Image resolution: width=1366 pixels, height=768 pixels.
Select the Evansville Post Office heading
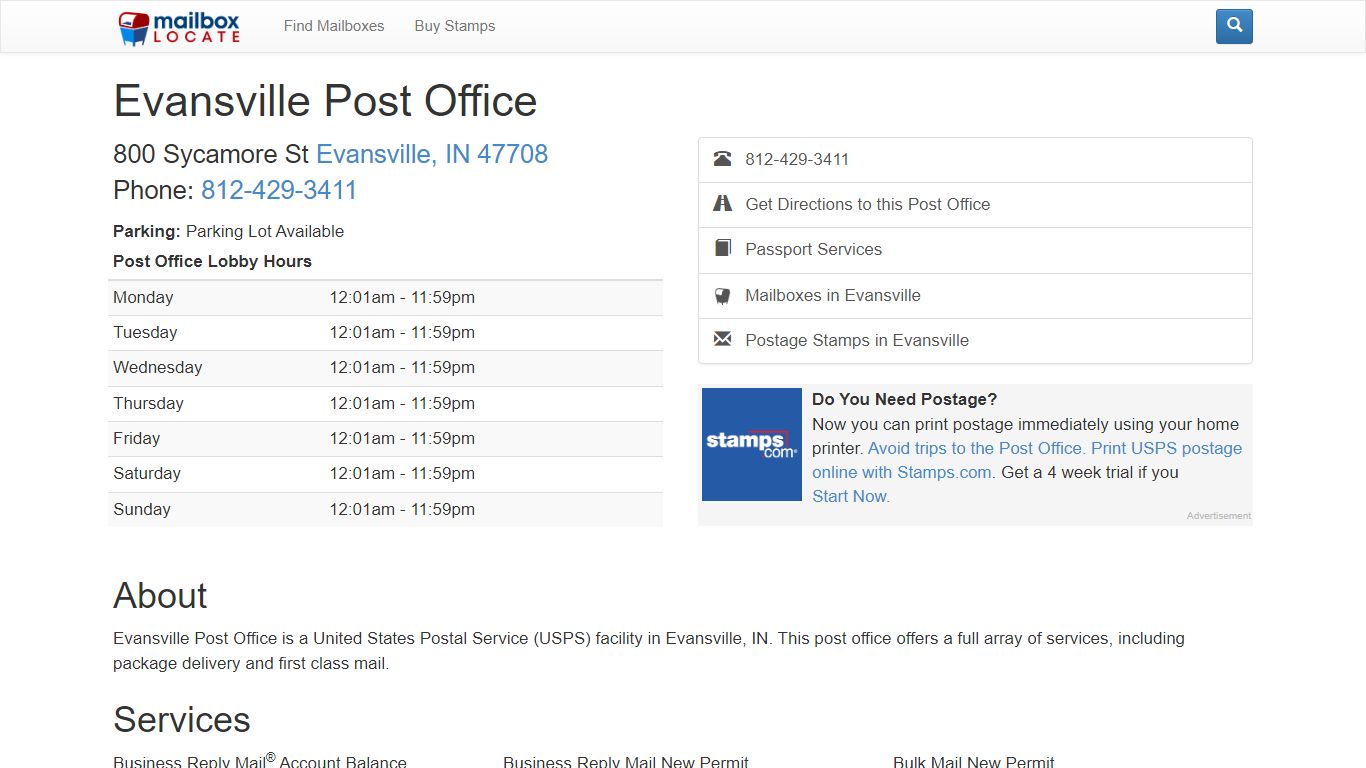point(325,101)
